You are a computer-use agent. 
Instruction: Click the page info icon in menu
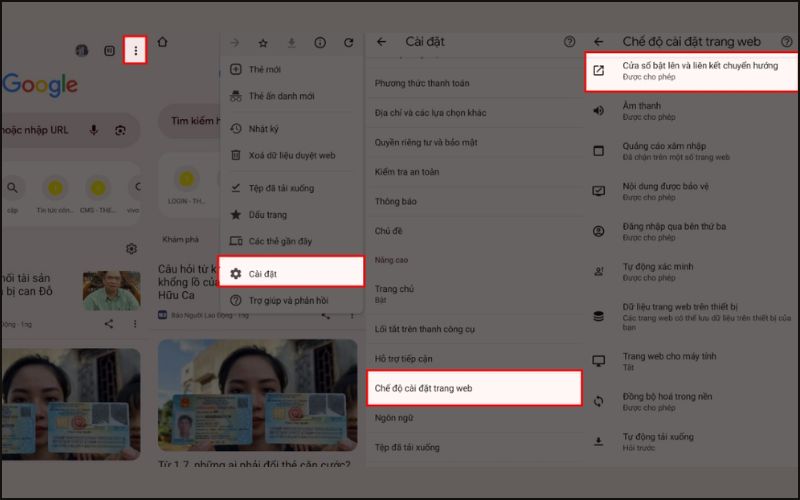[320, 43]
